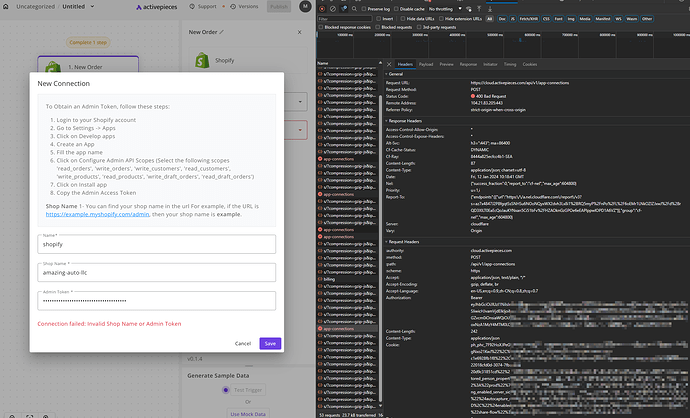This screenshot has width=690, height=418.
Task: Filter requests by Img type
Action: coord(571,19)
